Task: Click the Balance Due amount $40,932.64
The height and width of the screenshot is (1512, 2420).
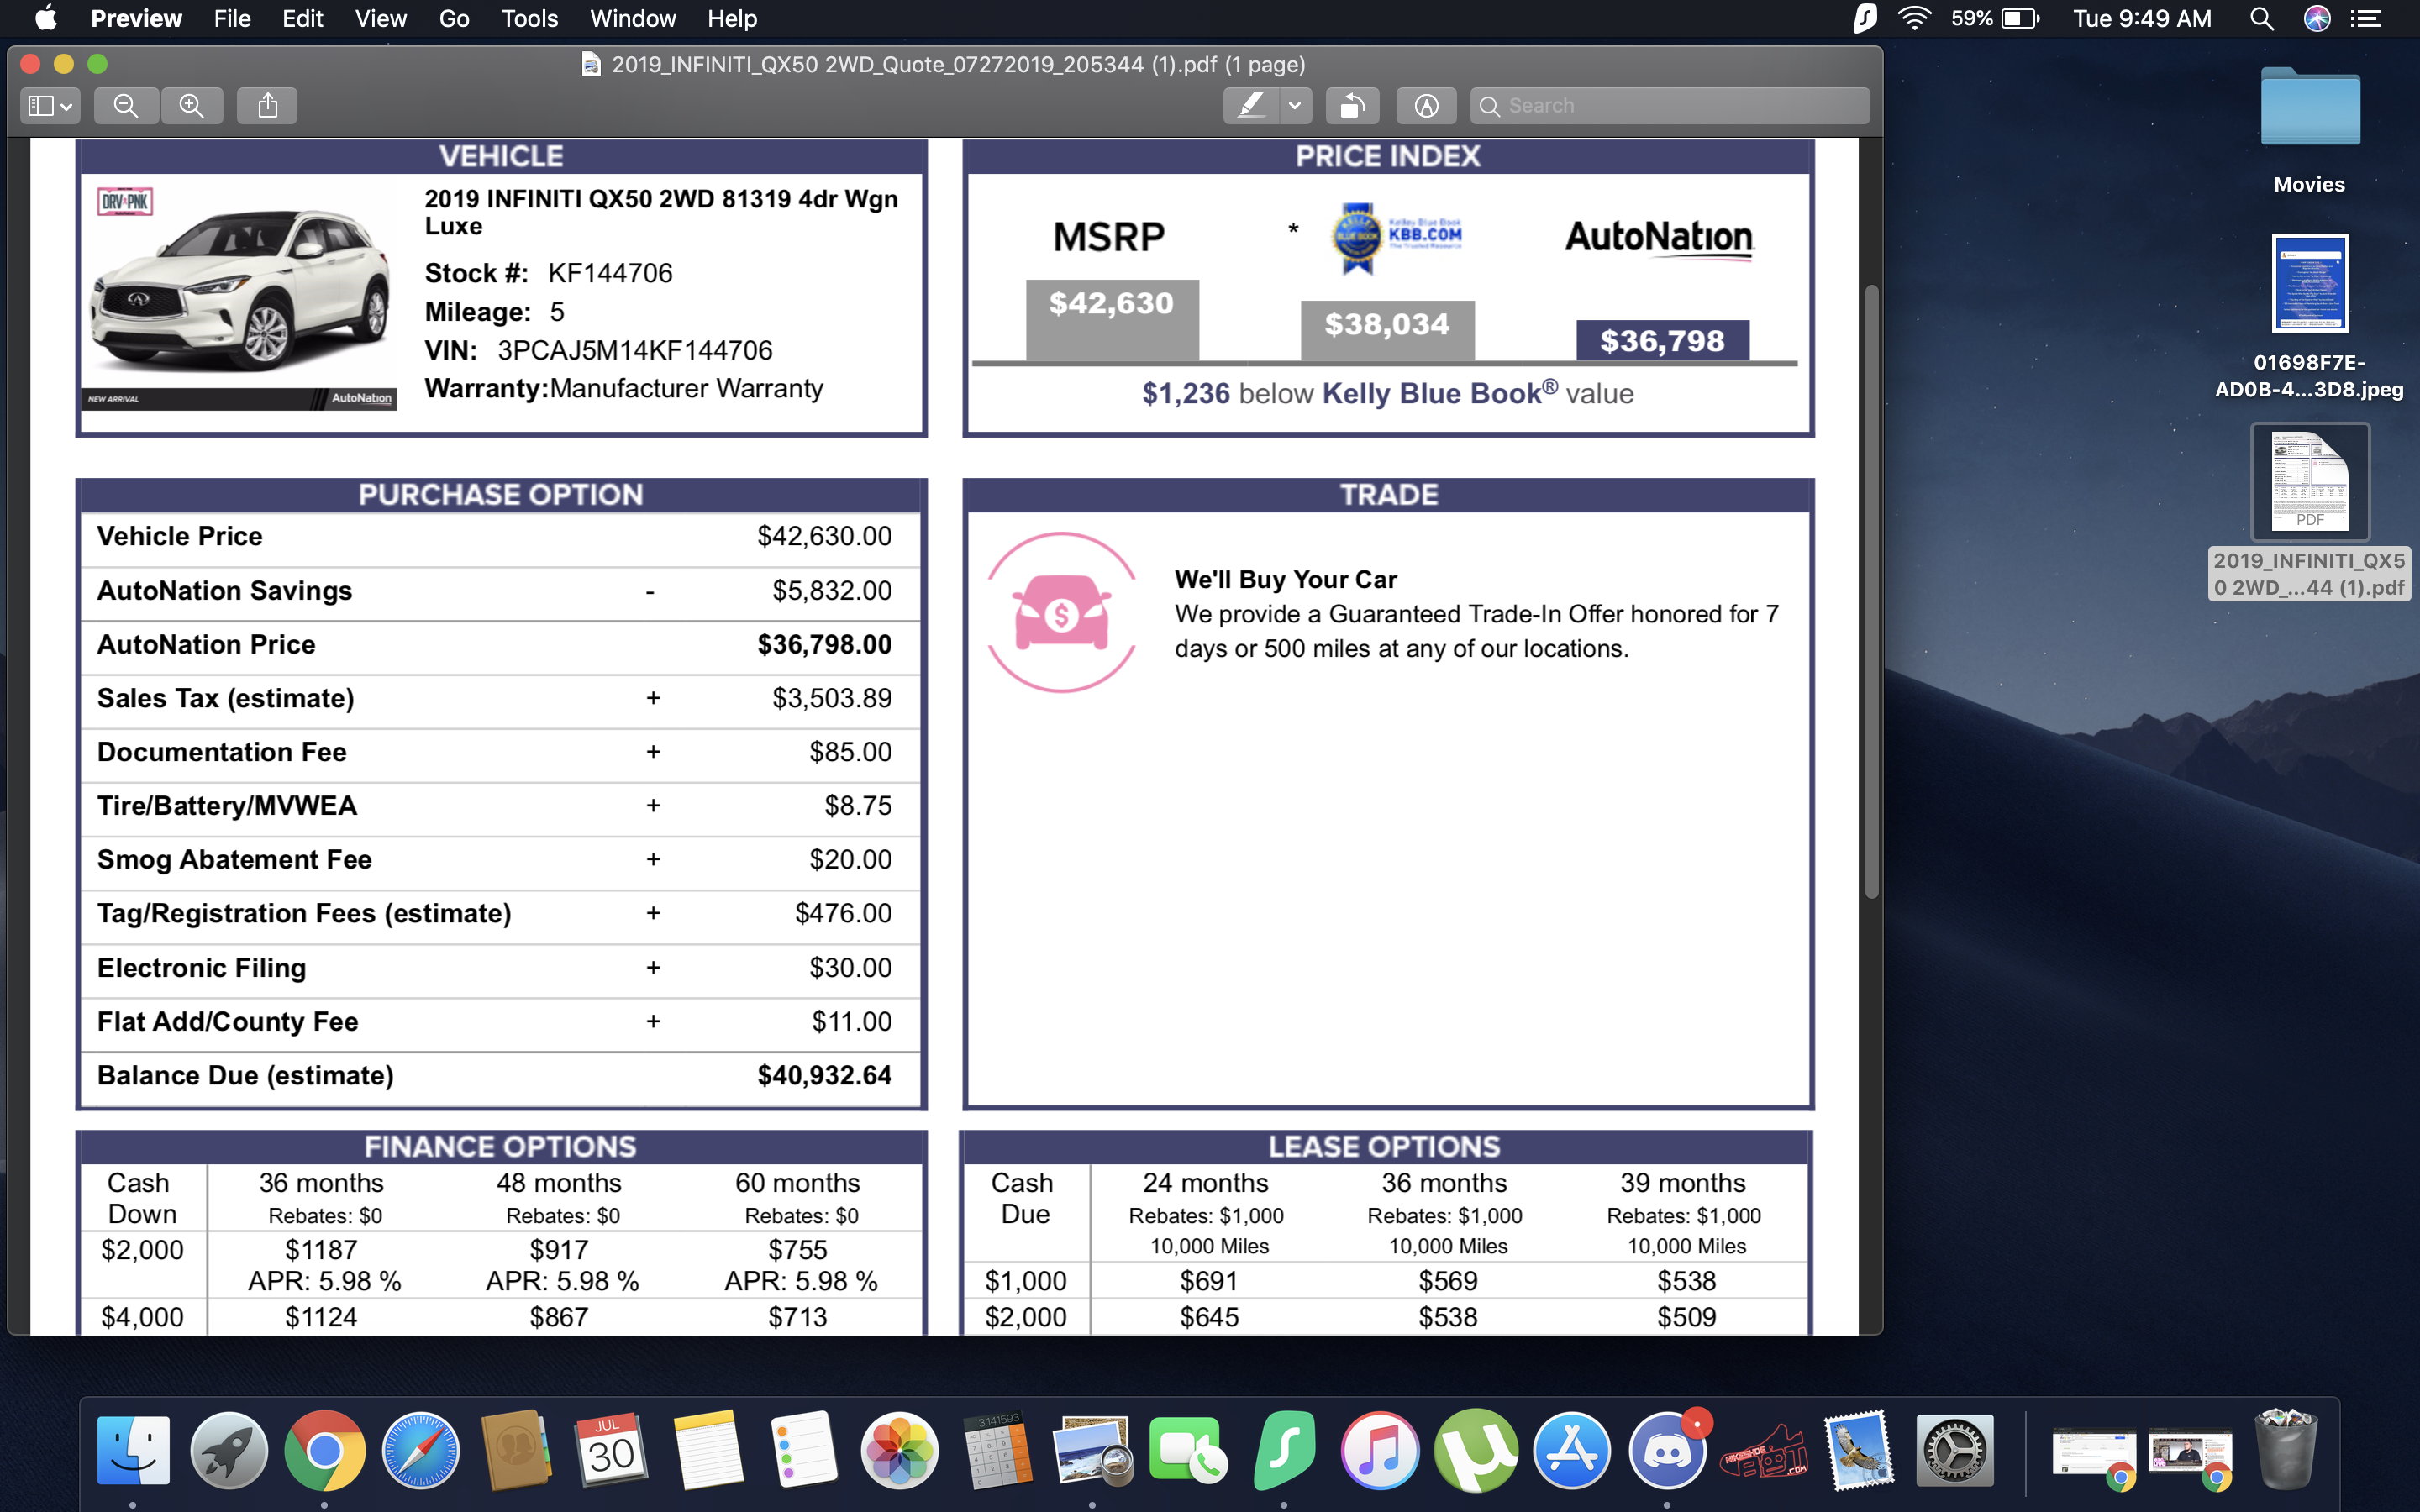Action: tap(824, 1075)
